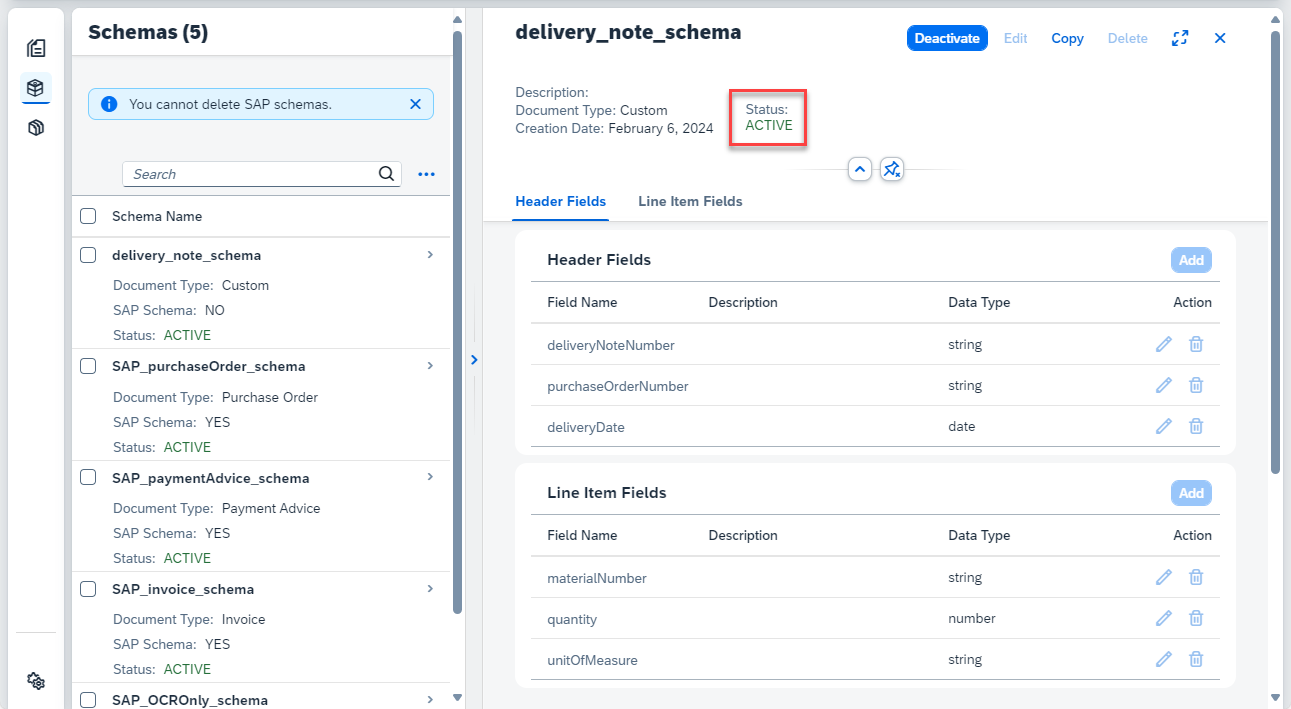
Task: Click the panel splitter collapse arrow
Action: pos(474,360)
